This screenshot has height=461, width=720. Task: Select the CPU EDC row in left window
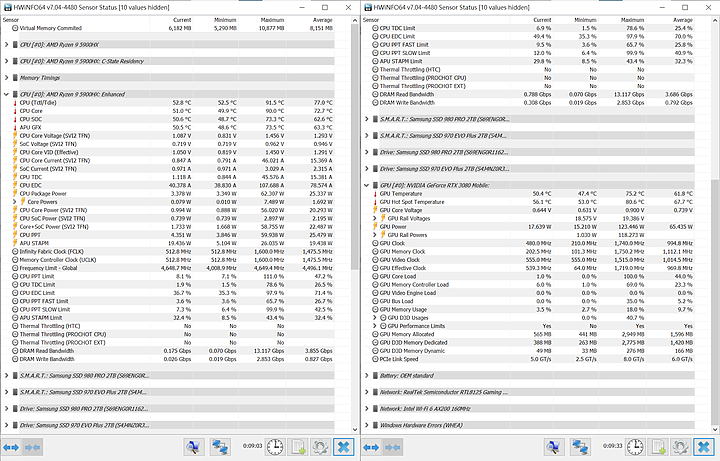pos(173,186)
